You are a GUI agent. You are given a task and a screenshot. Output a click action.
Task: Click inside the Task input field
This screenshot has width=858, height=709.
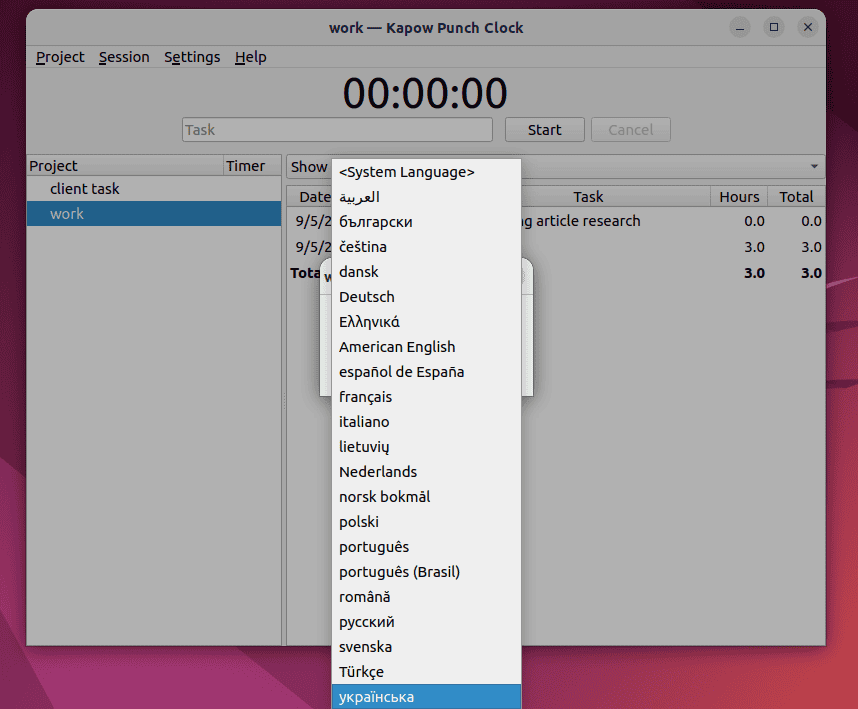(337, 129)
